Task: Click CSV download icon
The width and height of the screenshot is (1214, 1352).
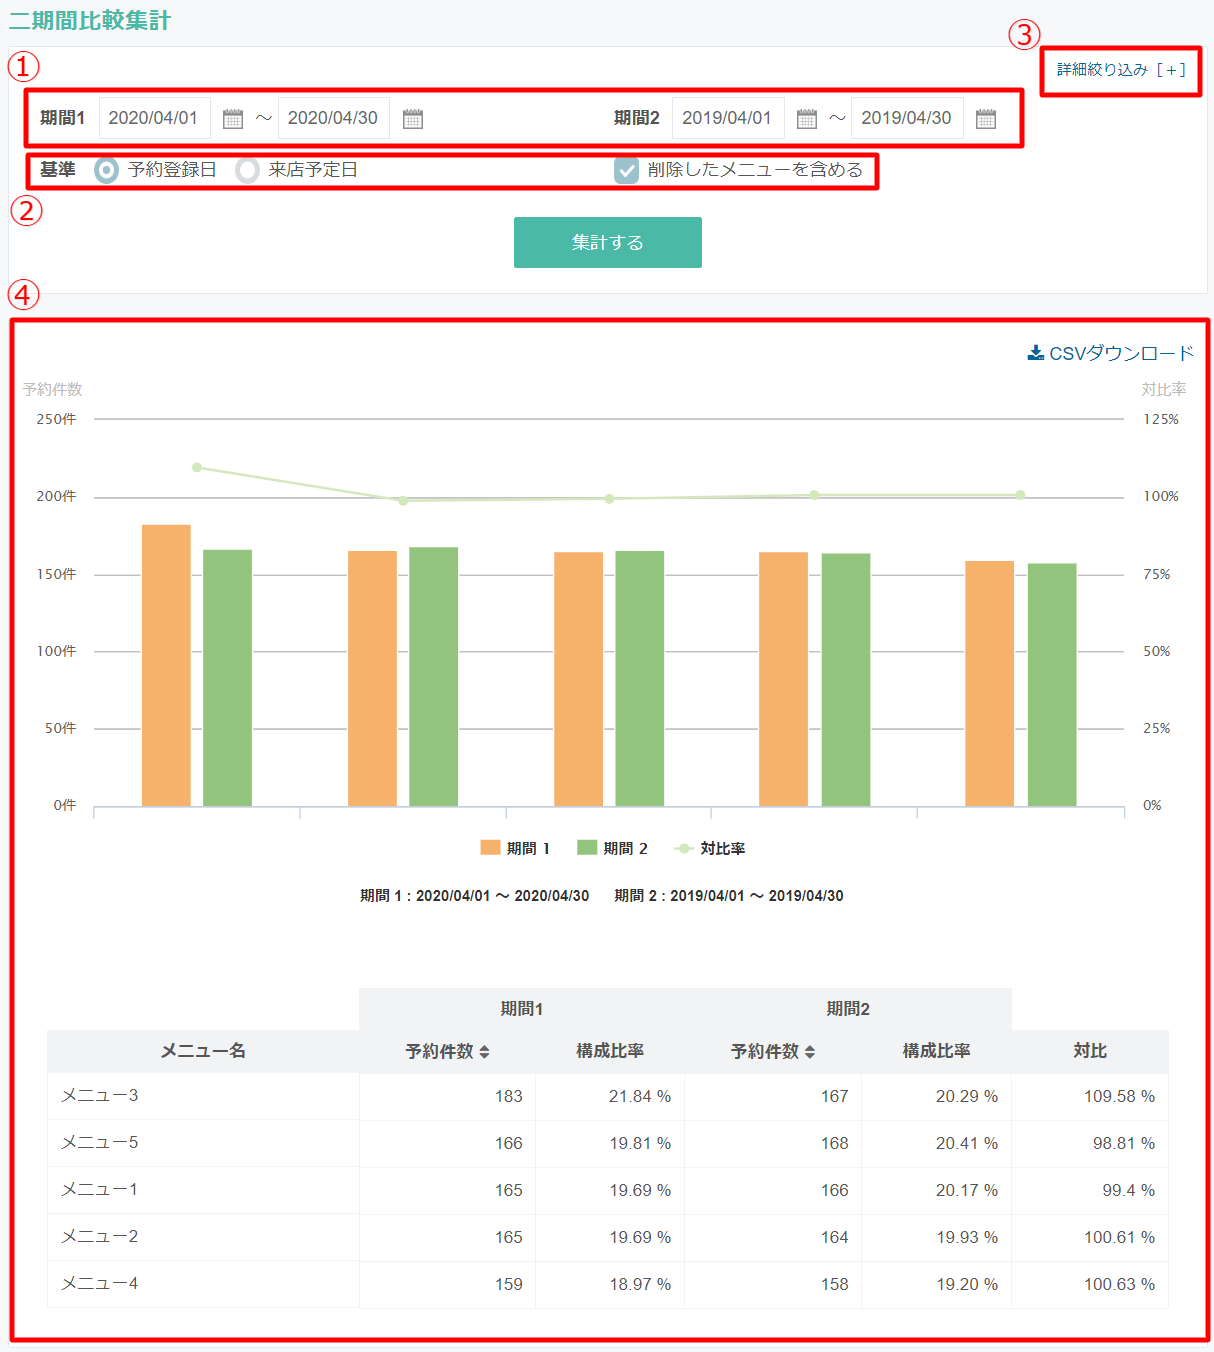Action: tap(1036, 353)
